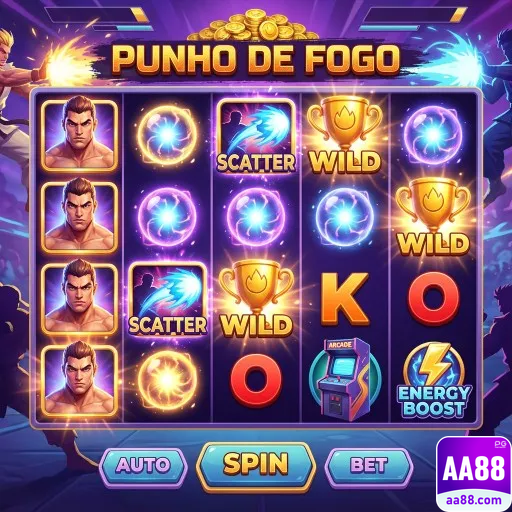Screen dimensions: 512x512
Task: Select the Energy Boost lightning symbol
Action: [434, 380]
